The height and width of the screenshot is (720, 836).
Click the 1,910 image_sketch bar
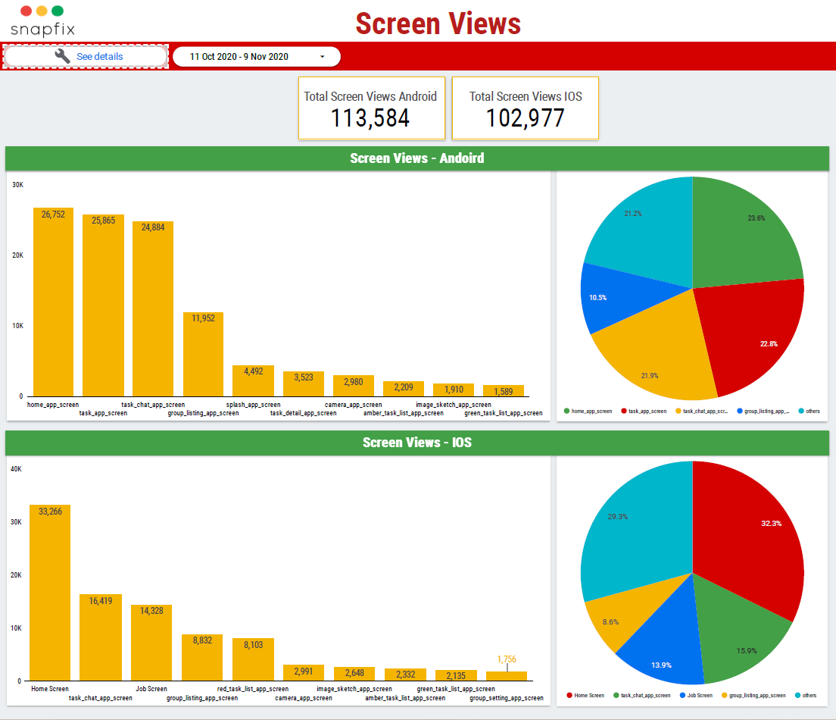coord(454,390)
